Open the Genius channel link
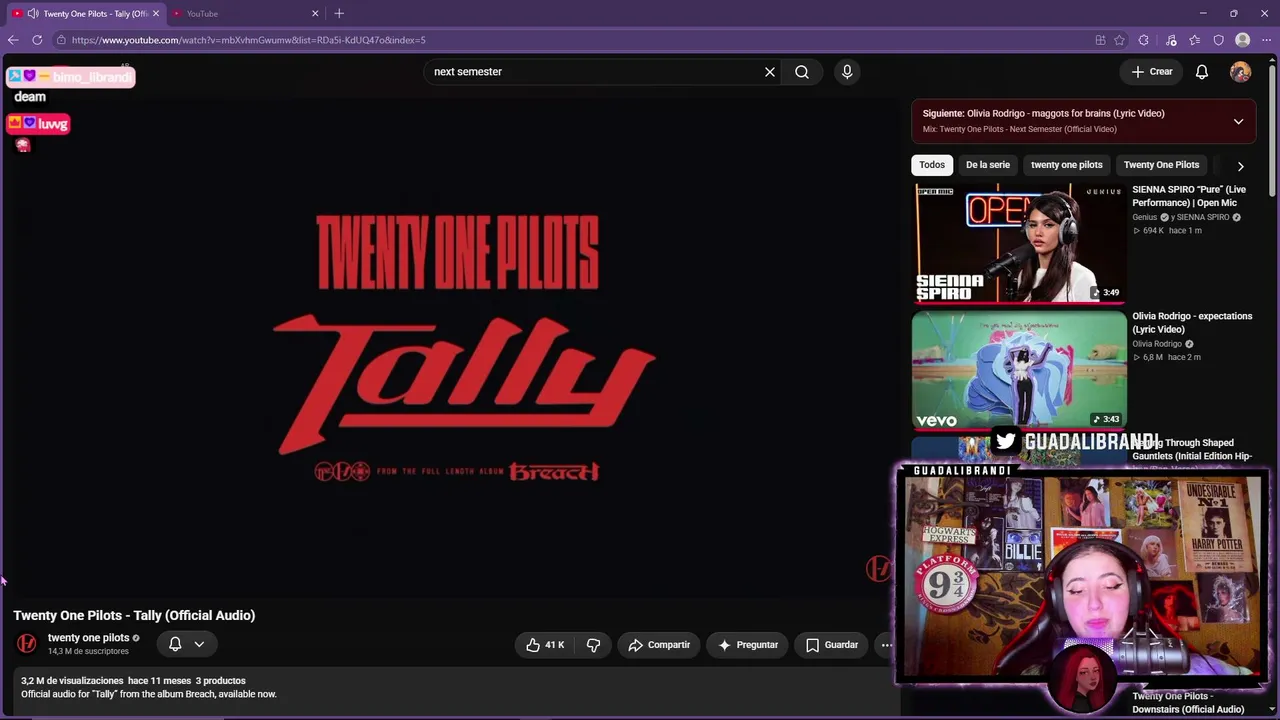 pos(1144,217)
